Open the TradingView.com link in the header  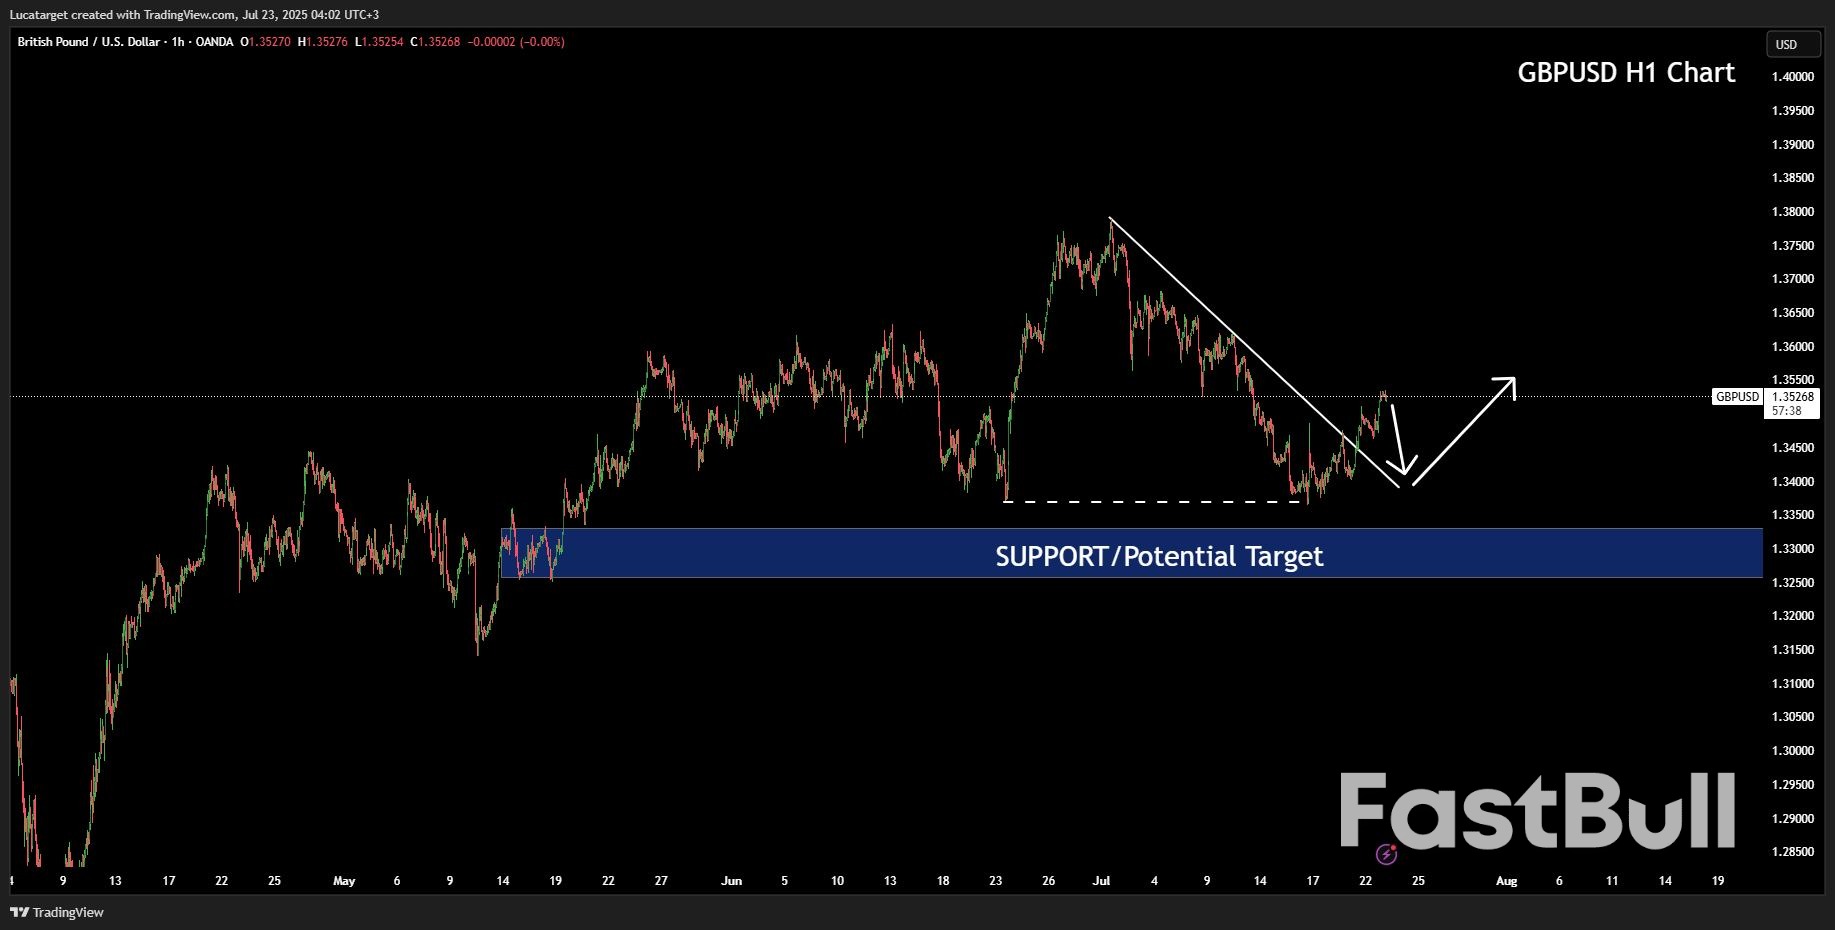click(190, 14)
